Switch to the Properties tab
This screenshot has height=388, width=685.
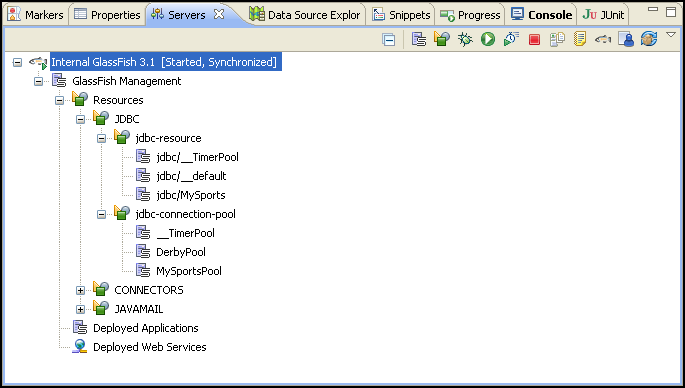point(107,15)
